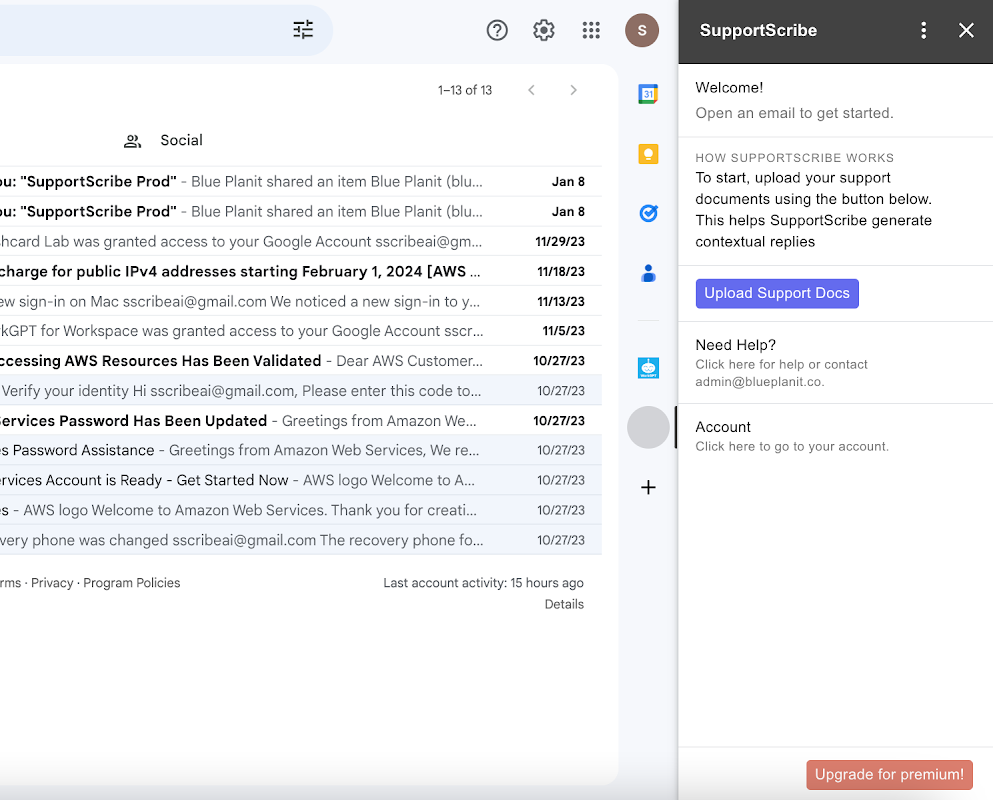Viewport: 993px width, 800px height.
Task: Open AWS public IPv4 addresses charge email
Action: click(x=301, y=271)
